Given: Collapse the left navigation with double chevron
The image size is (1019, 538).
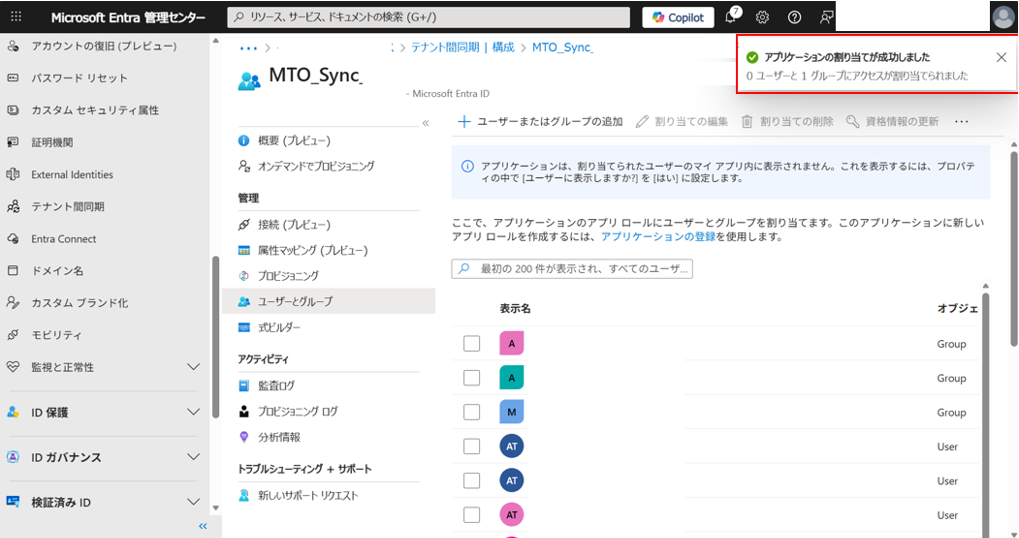Looking at the screenshot, I should [203, 526].
